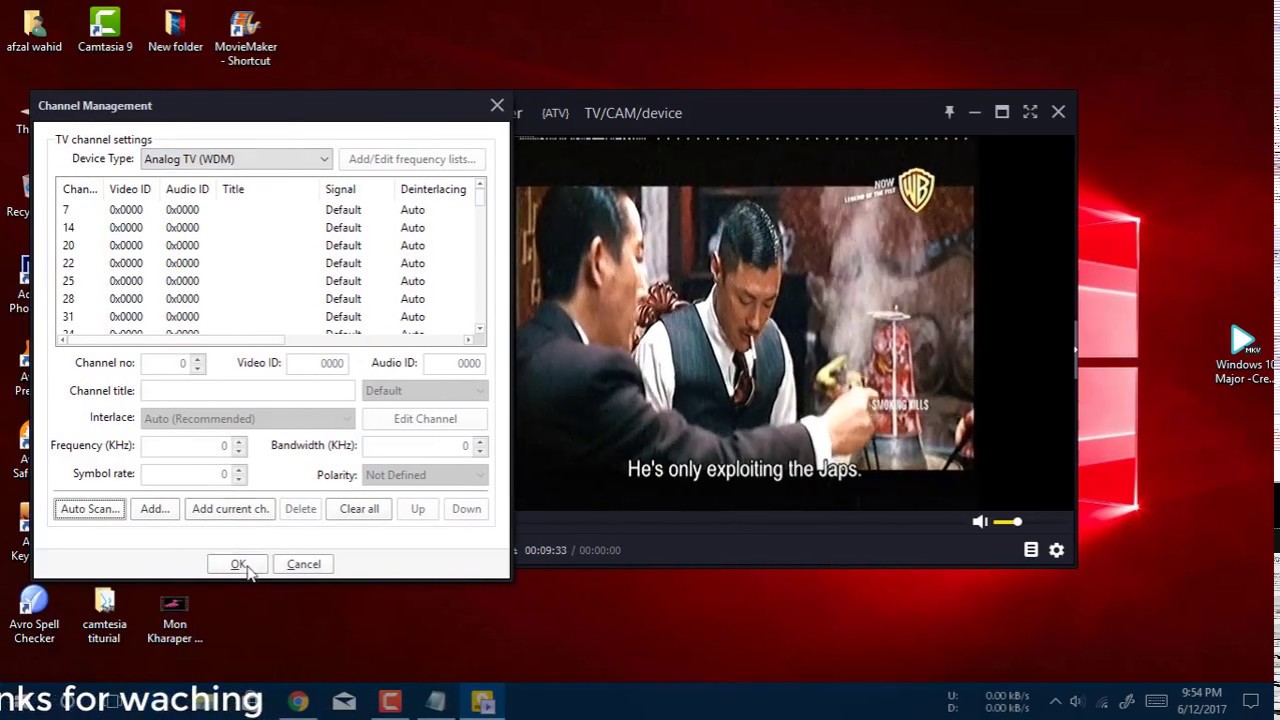Open the taskbar clock showing 9:54 PM
Screen dimensions: 1280x720
1201,701
